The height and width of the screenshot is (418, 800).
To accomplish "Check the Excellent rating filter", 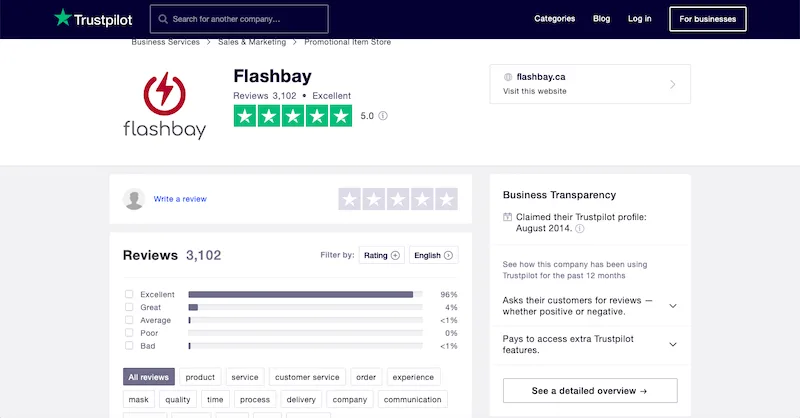I will (129, 294).
